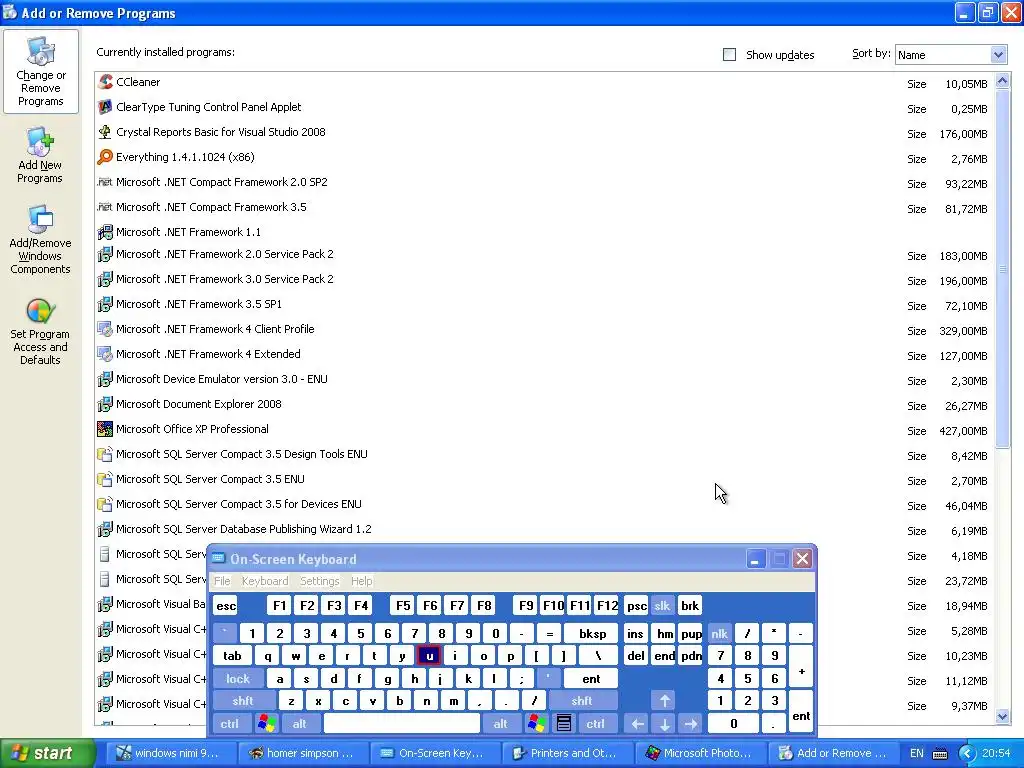Switch to Microsoft Photo taskbar item

[699, 753]
